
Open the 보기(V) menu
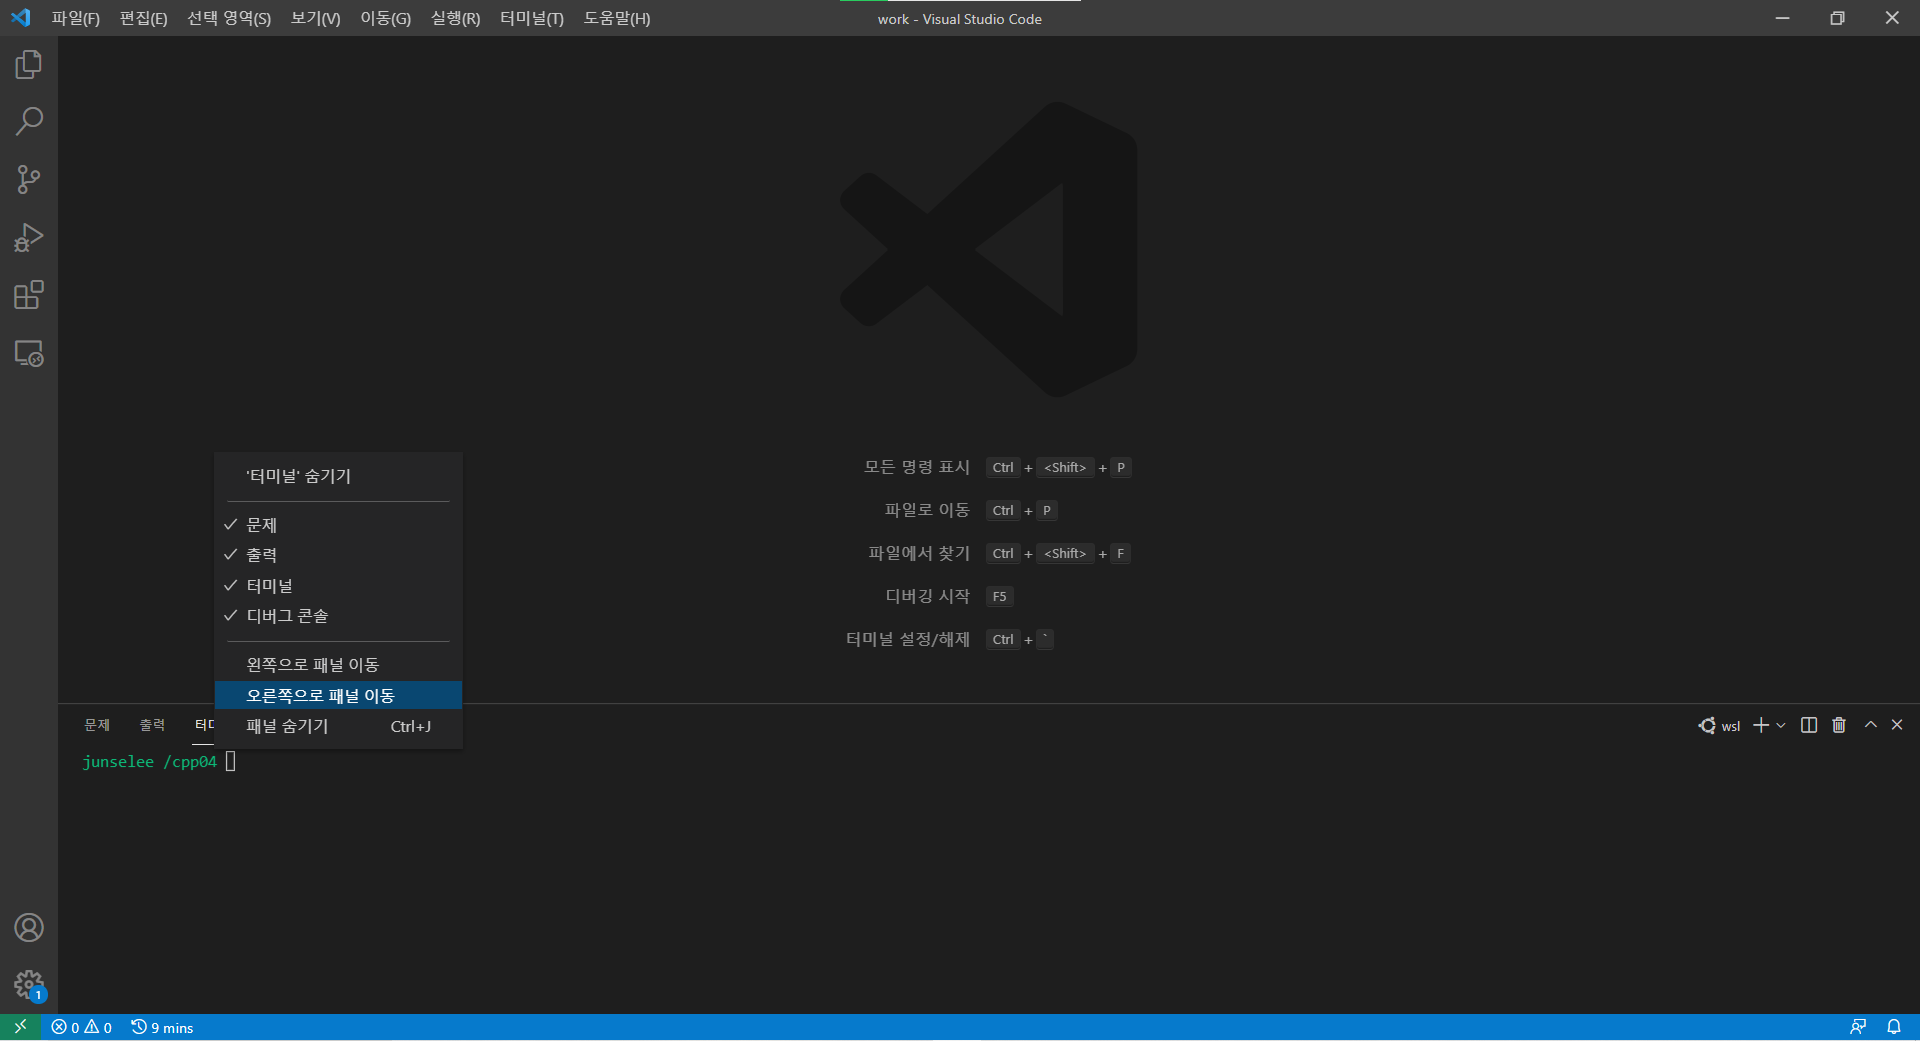316,18
